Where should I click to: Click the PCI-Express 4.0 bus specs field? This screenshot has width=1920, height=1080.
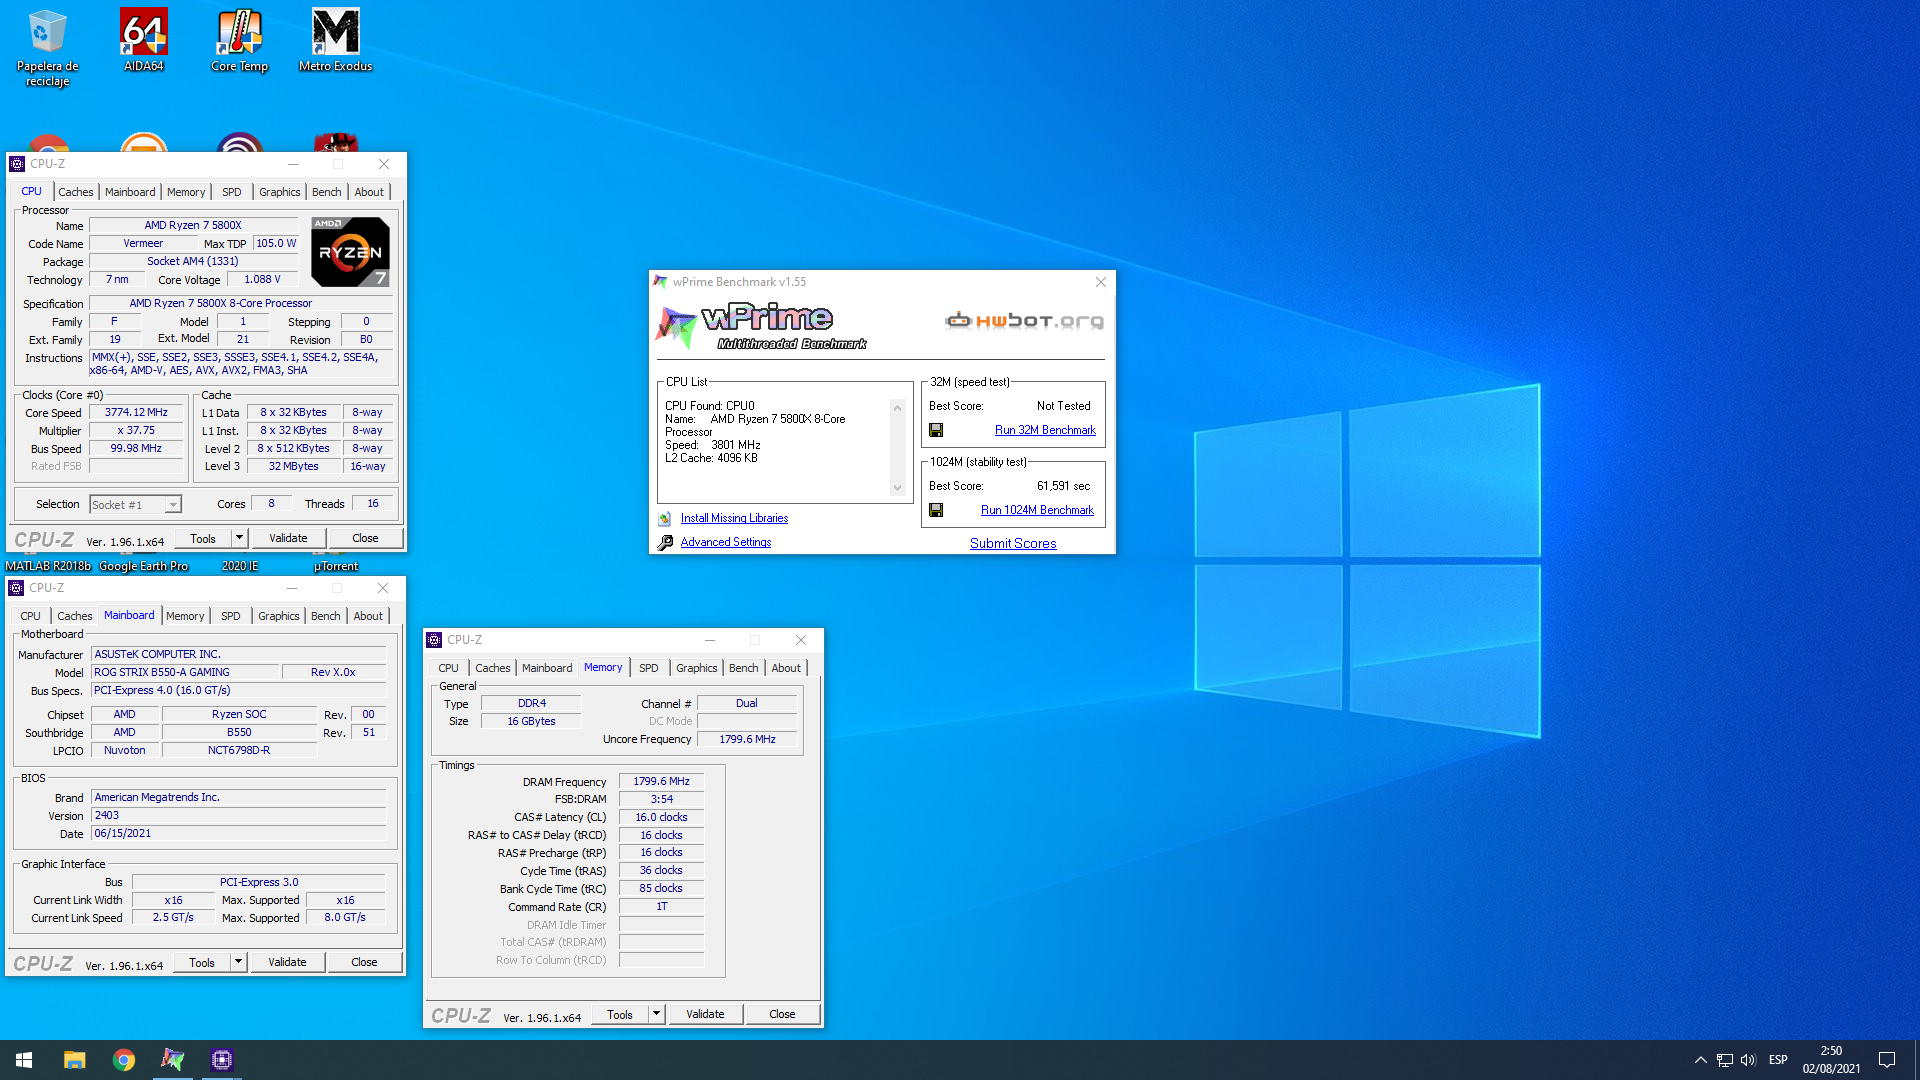[x=239, y=690]
